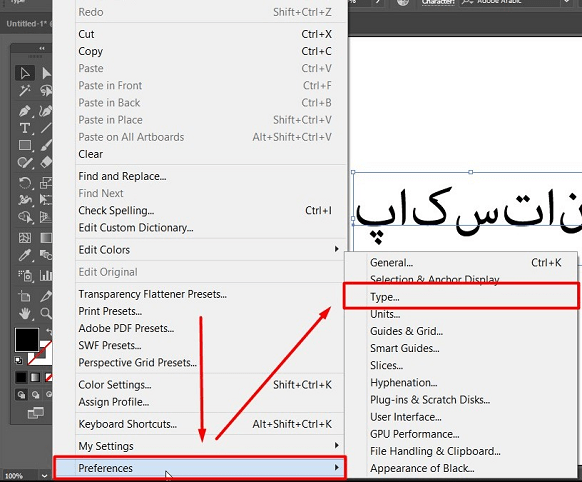The image size is (582, 482).
Task: Click the black Fill color swatch
Action: pos(26,340)
